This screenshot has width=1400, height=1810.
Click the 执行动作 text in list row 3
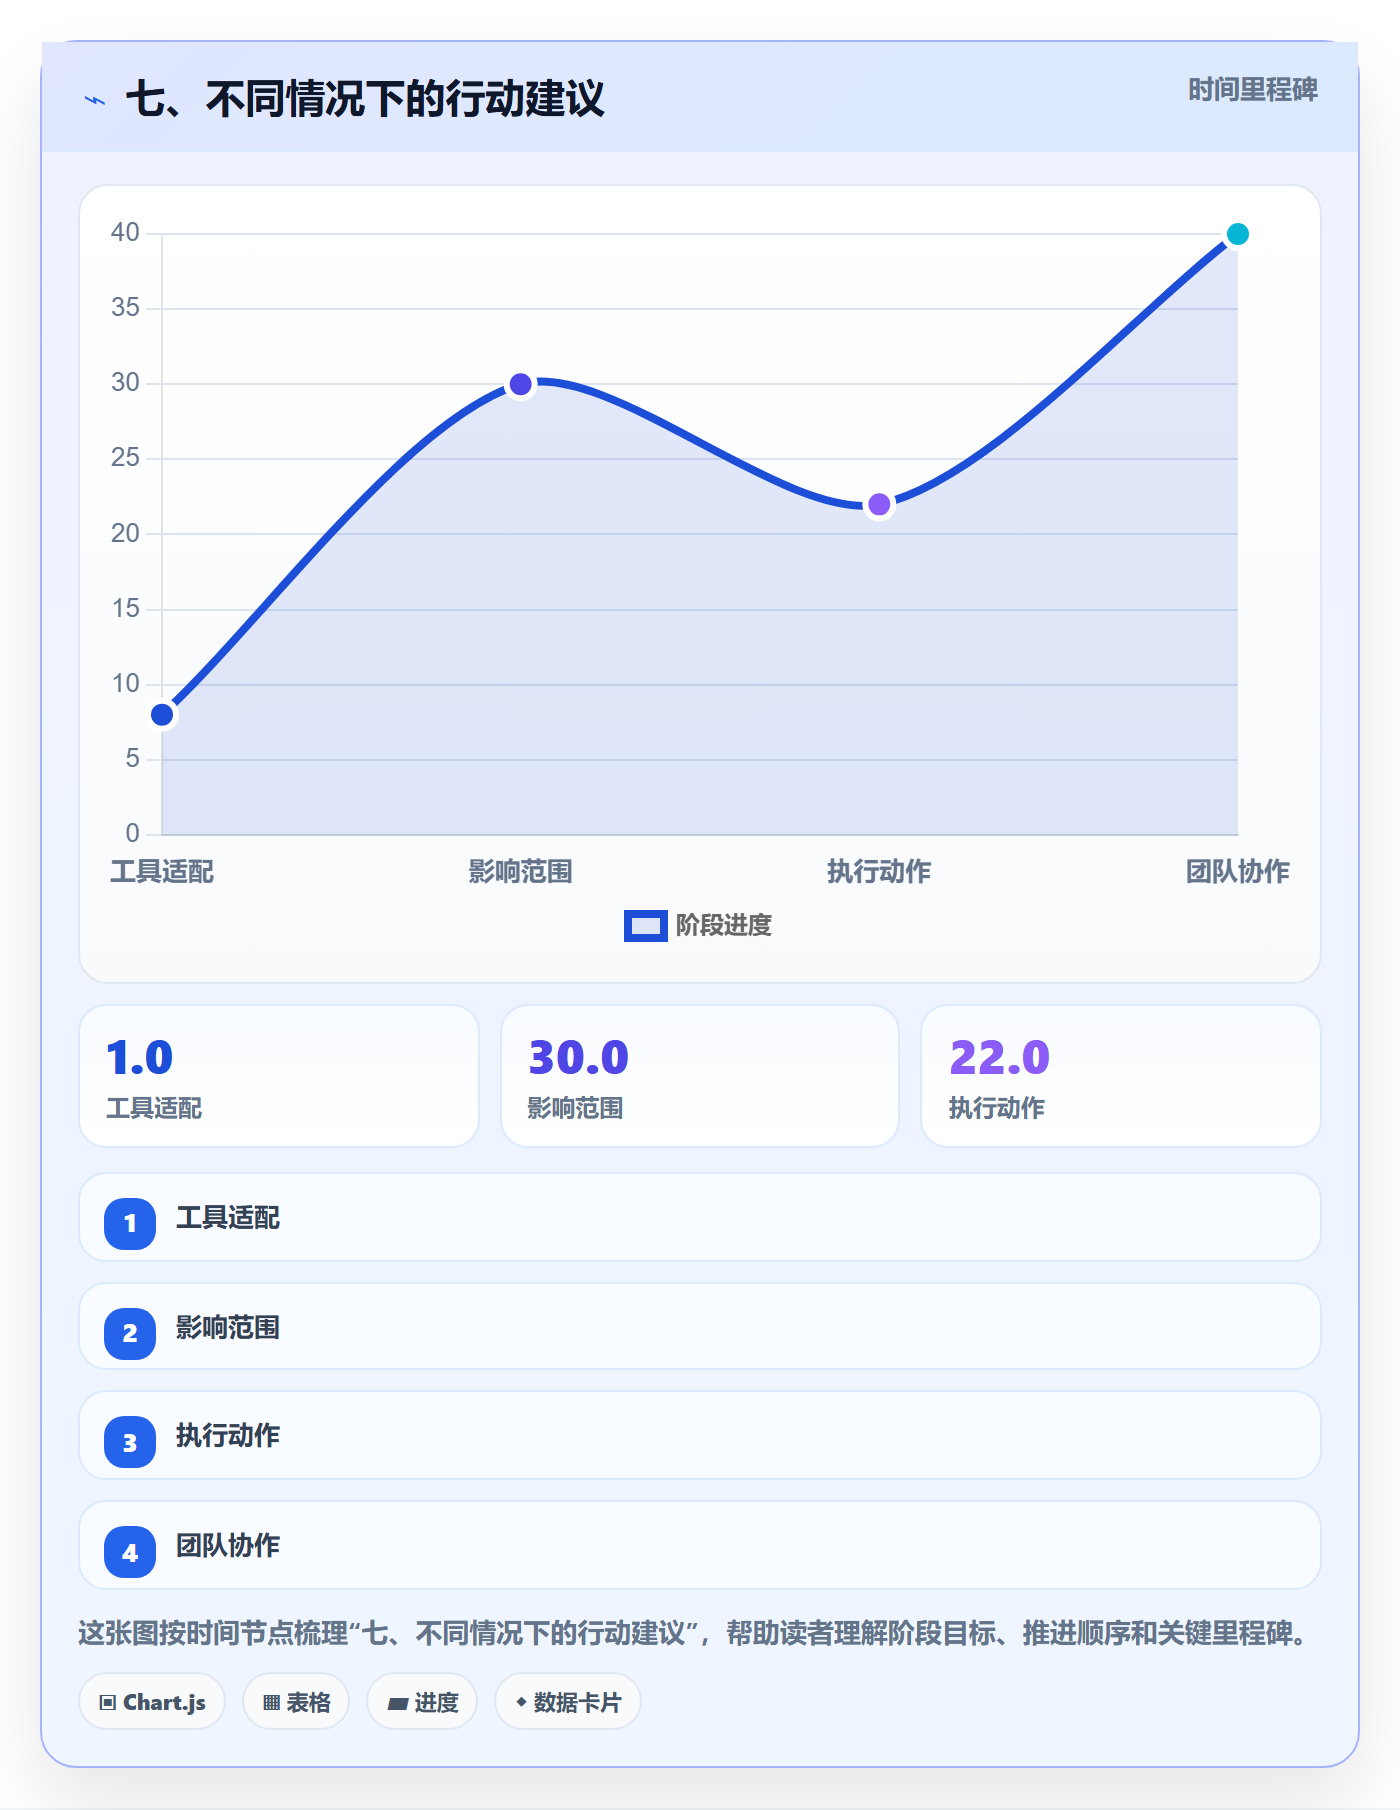pyautogui.click(x=228, y=1436)
